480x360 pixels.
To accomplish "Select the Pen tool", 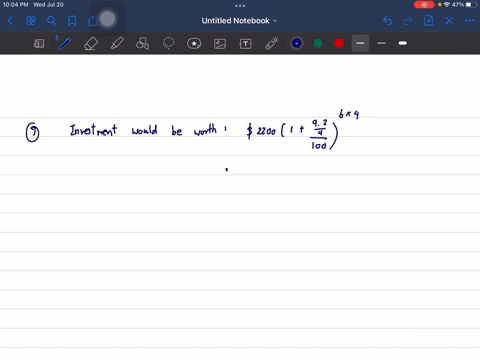I will (65, 43).
